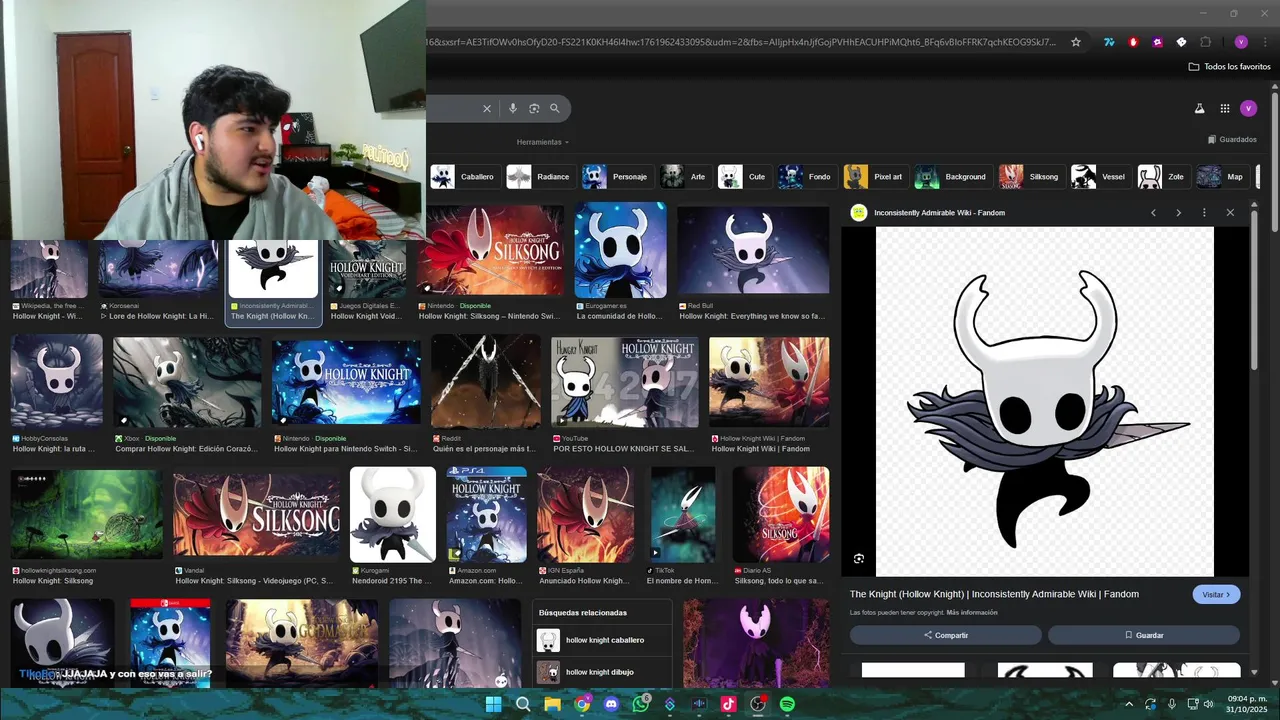The image size is (1280, 720).
Task: Open Spotify from the taskbar
Action: (x=787, y=704)
